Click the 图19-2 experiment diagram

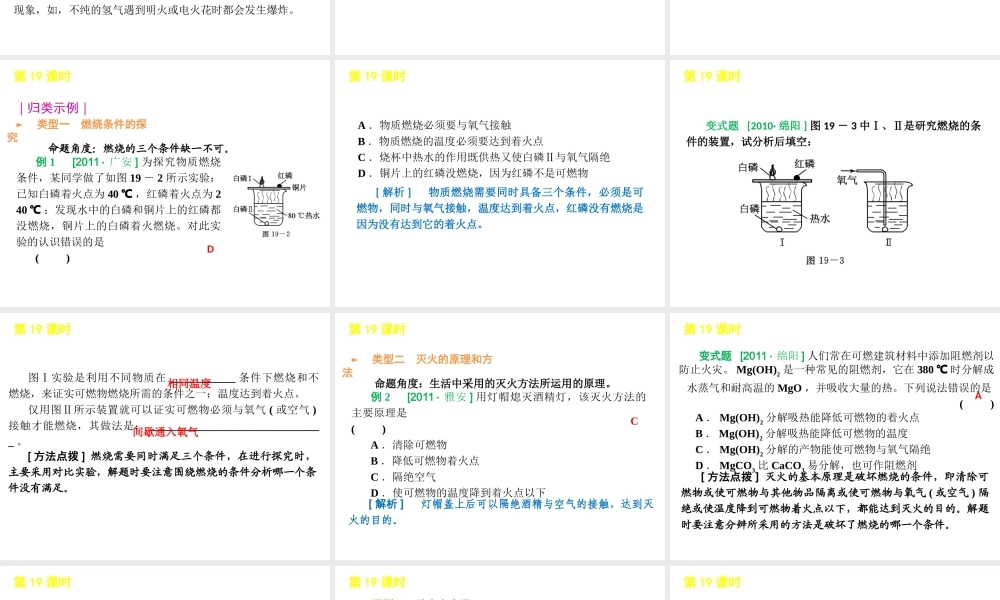pos(274,199)
